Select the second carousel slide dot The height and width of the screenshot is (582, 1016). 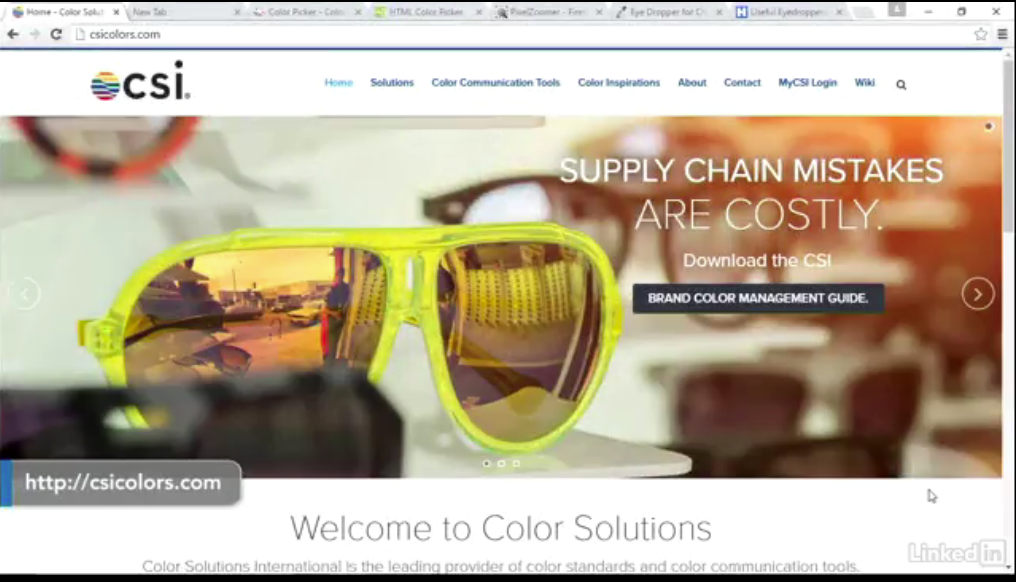click(501, 463)
